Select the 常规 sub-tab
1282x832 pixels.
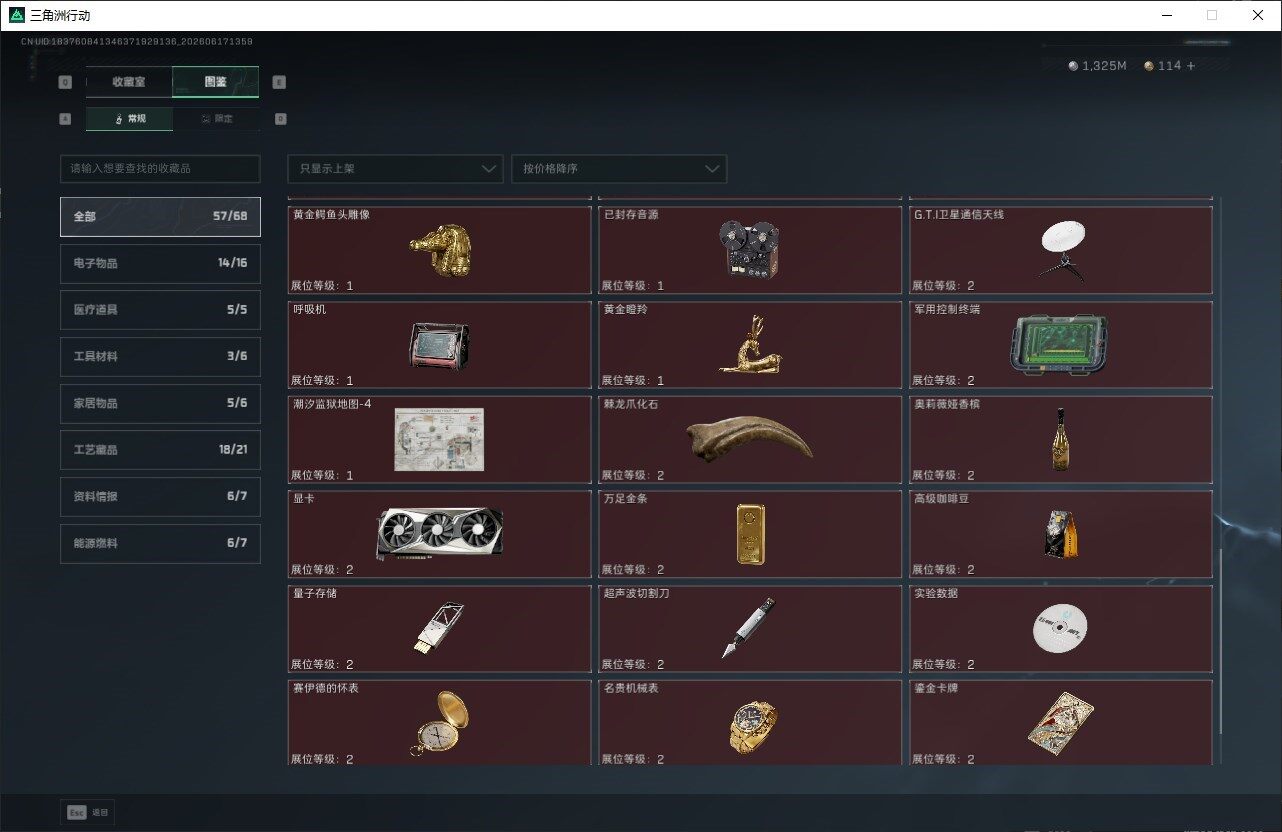pyautogui.click(x=129, y=118)
